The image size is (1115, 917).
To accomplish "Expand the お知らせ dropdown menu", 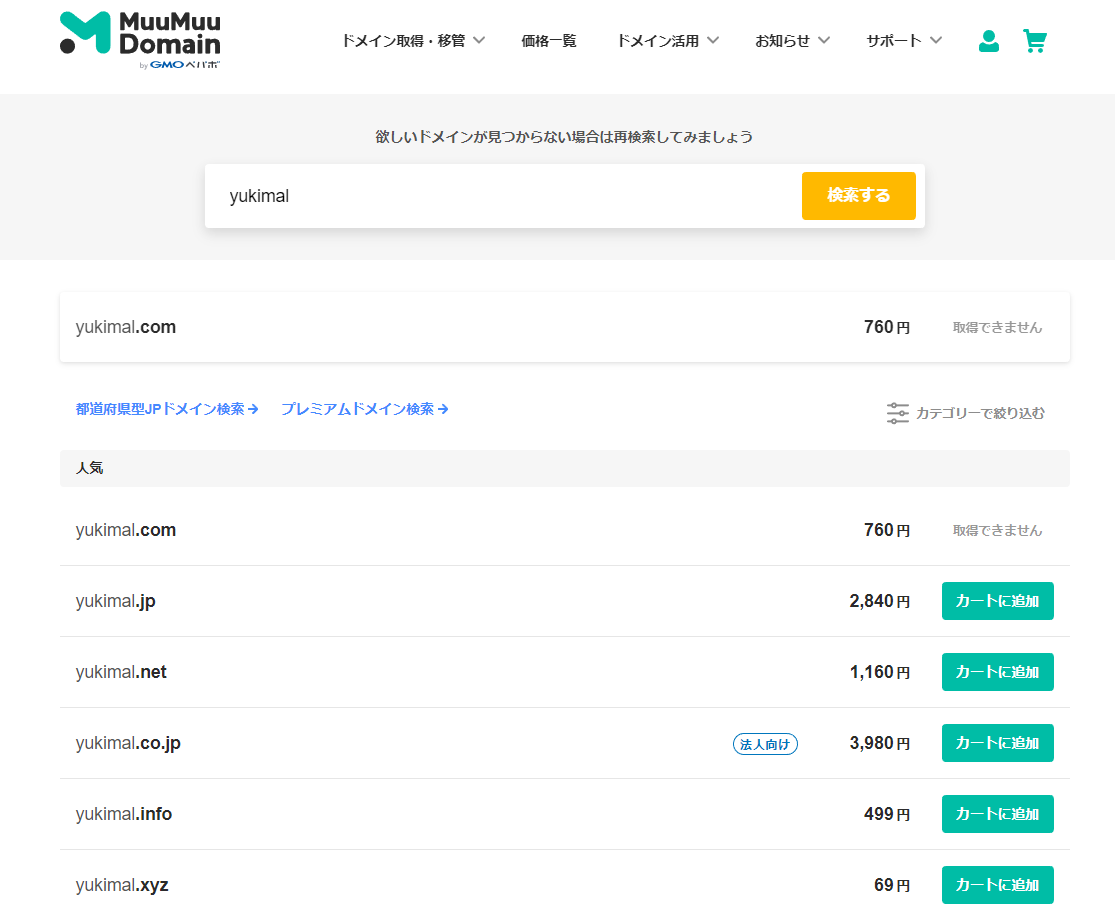I will pos(792,41).
